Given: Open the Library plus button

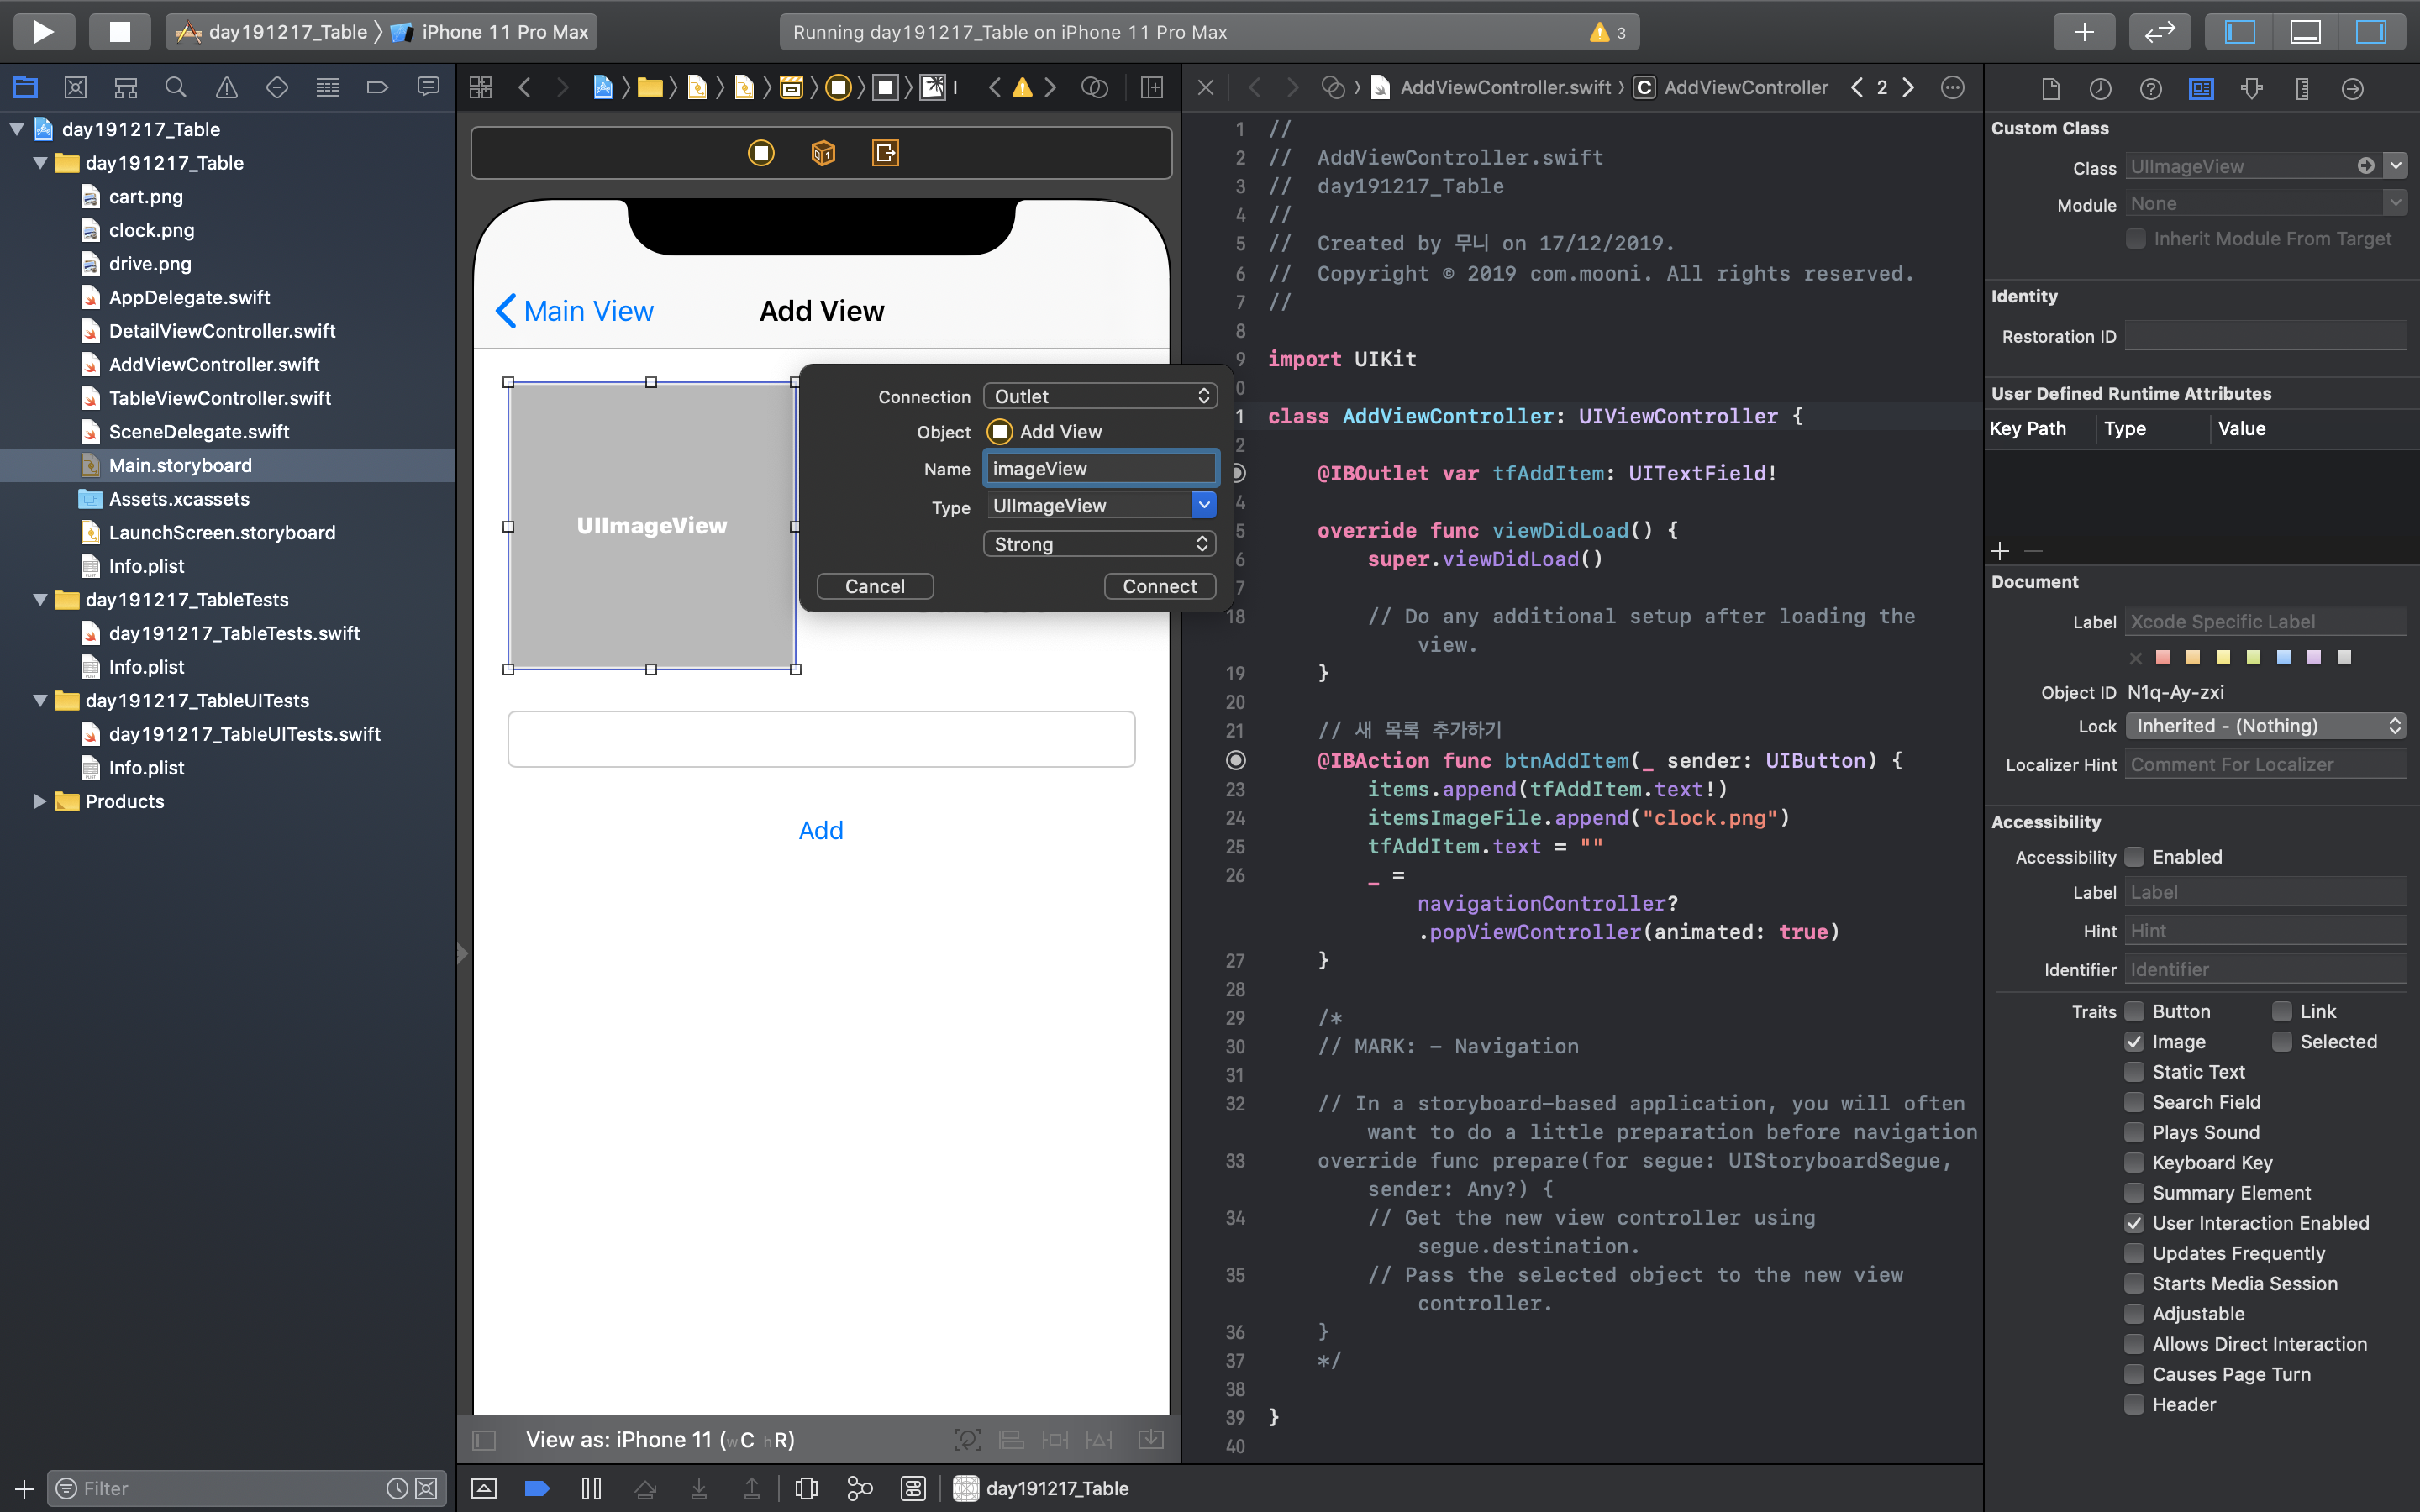Looking at the screenshot, I should [x=2083, y=31].
